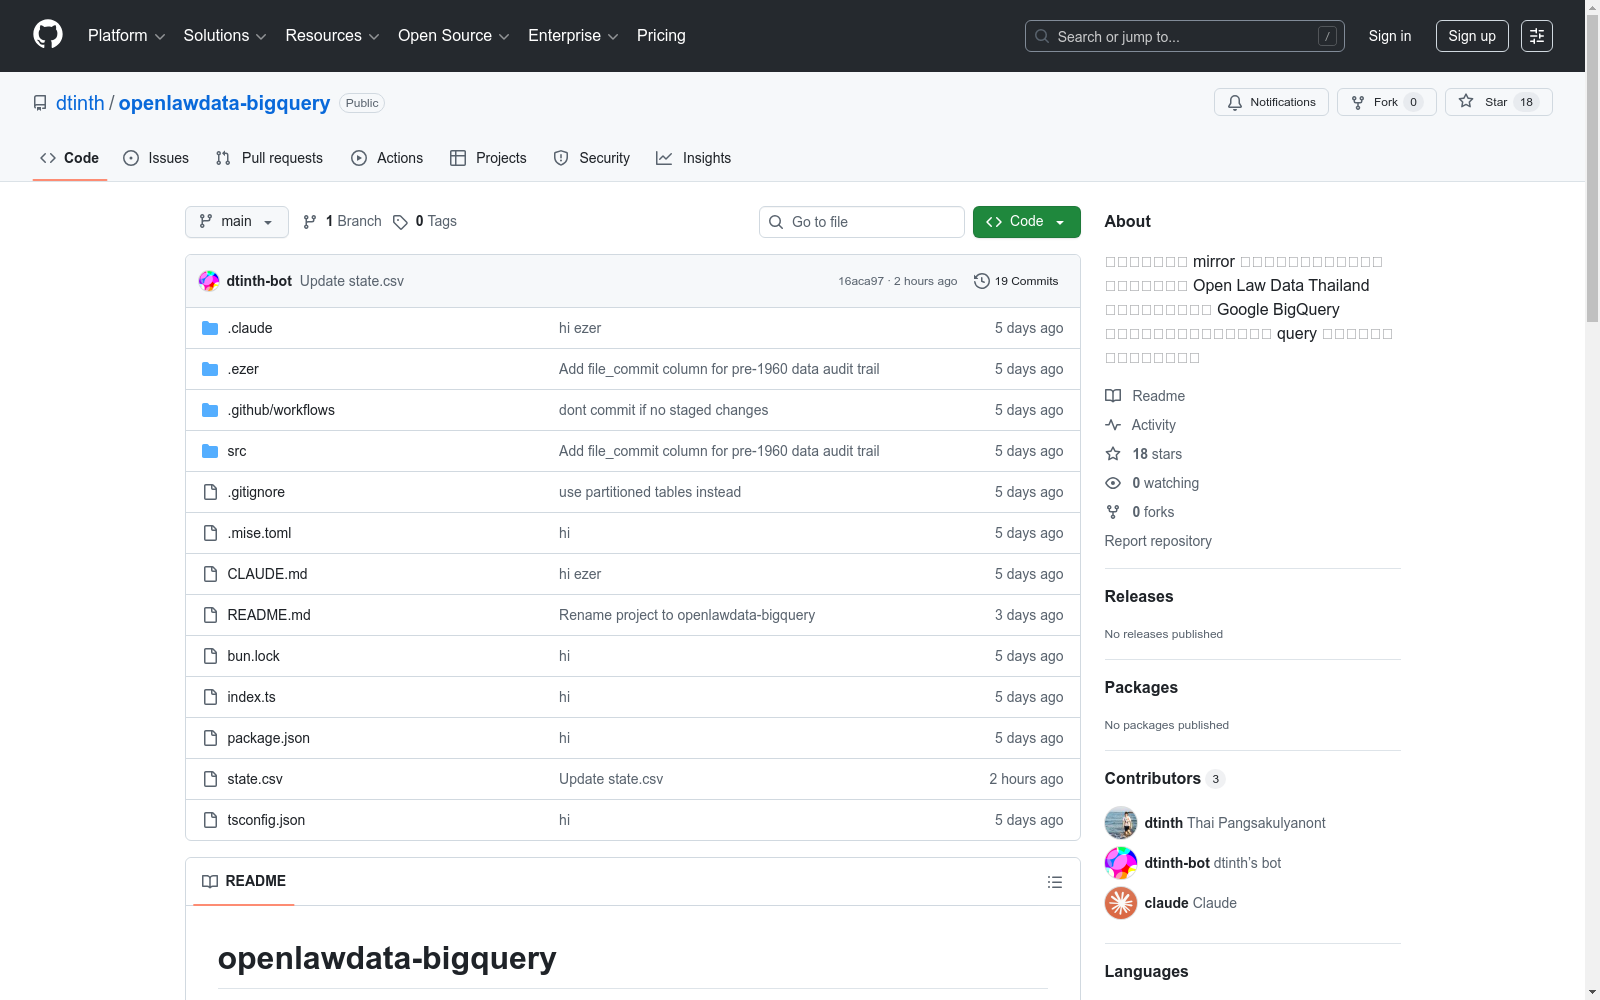Click the claude contributor avatar
Image resolution: width=1600 pixels, height=1000 pixels.
(1121, 903)
